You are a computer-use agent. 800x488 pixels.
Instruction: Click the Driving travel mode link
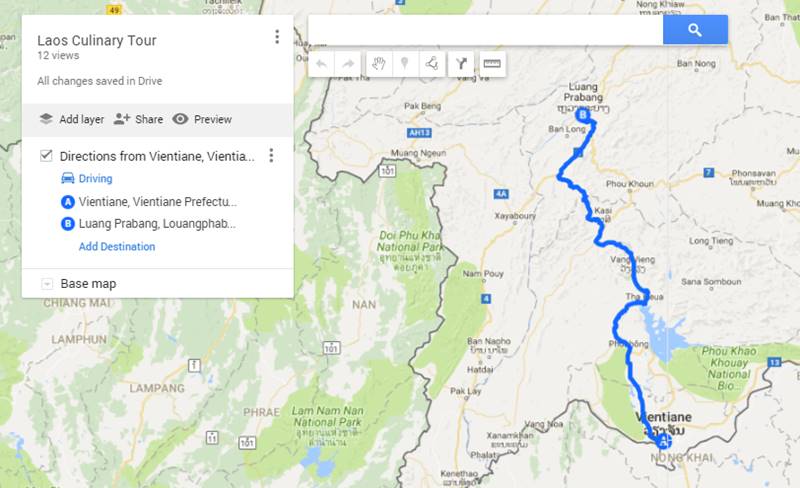87,178
